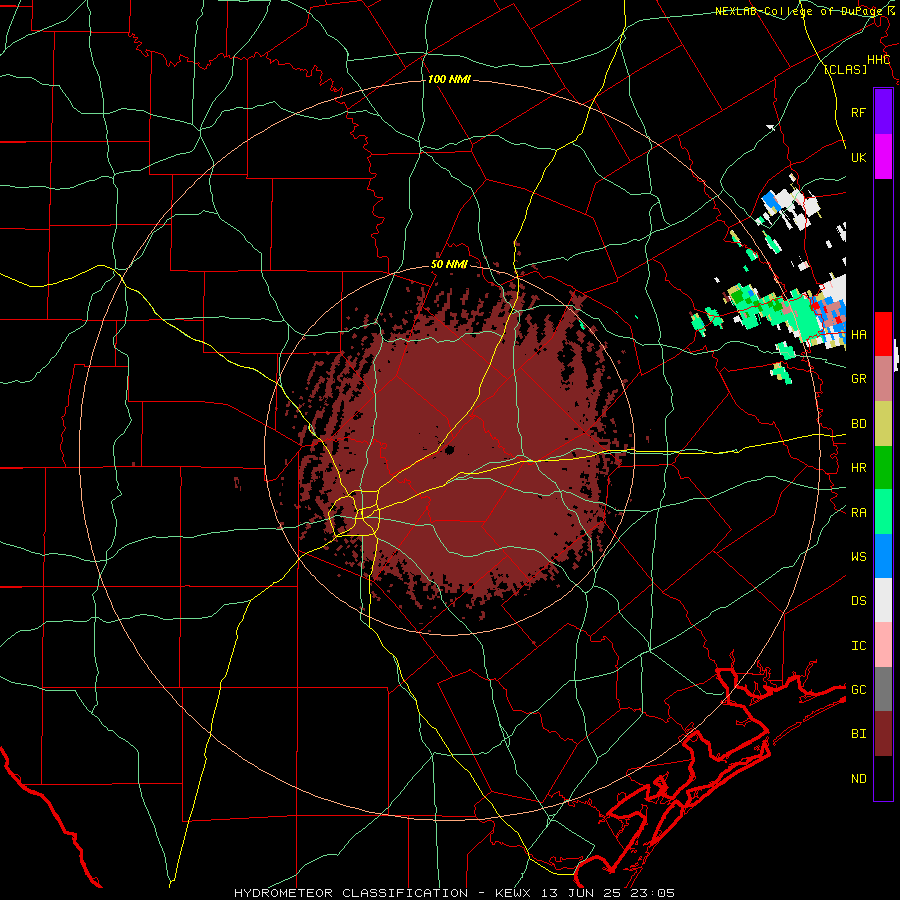The height and width of the screenshot is (900, 900).
Task: Click the magenta UK color swatch
Action: [x=883, y=157]
